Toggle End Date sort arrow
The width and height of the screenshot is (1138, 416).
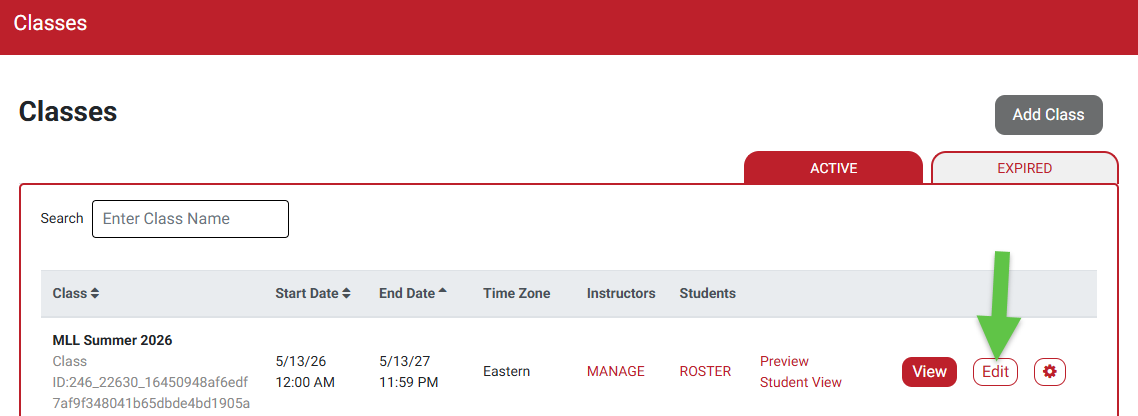pyautogui.click(x=443, y=291)
